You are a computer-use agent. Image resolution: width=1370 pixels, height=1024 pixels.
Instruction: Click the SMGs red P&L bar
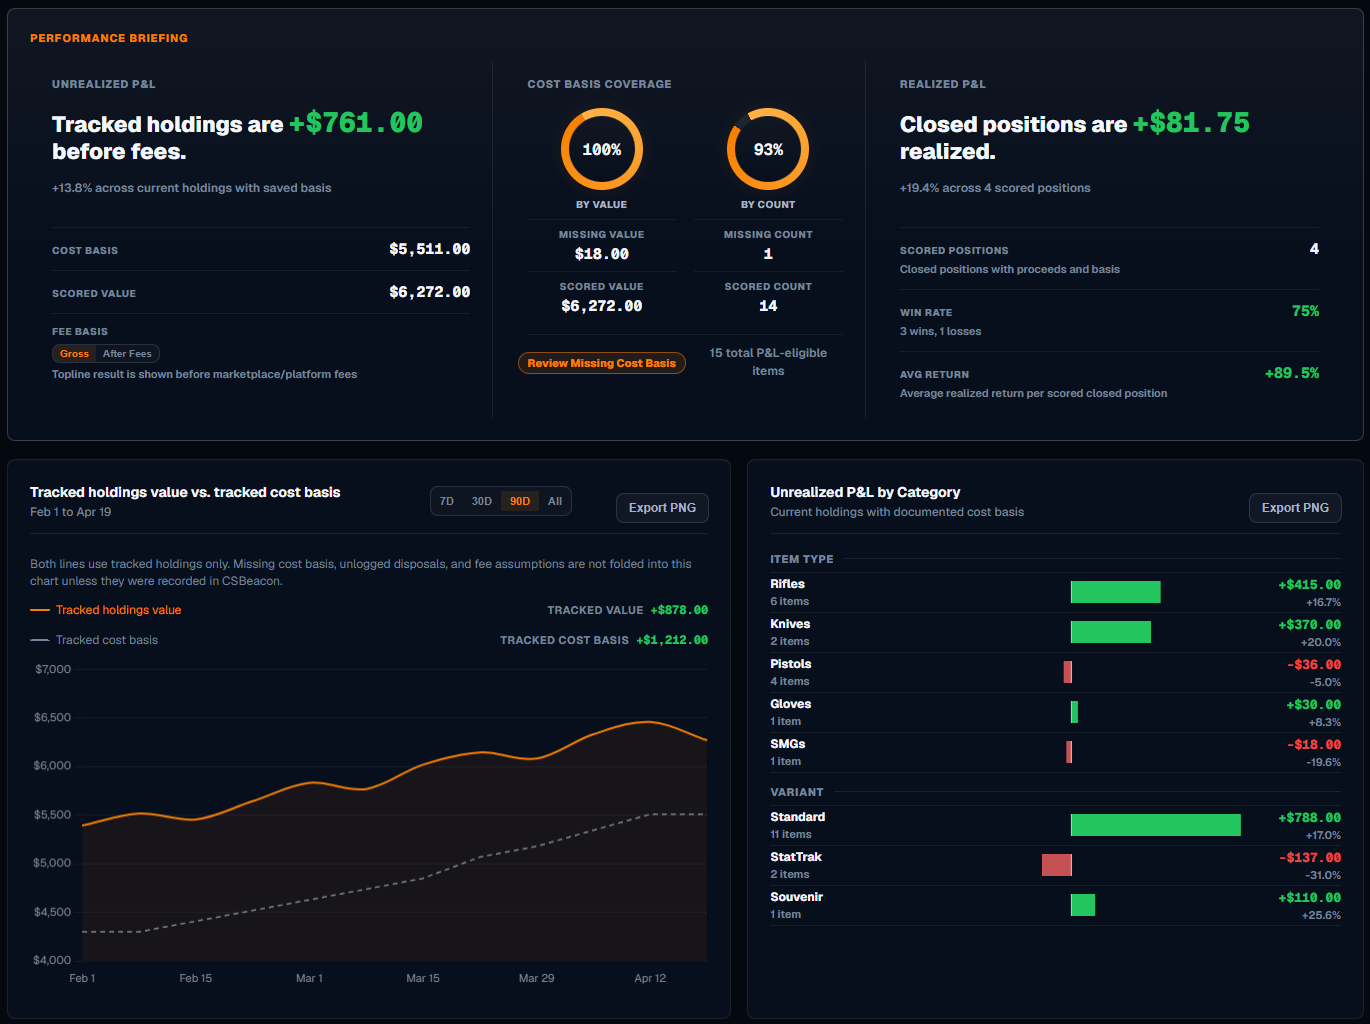click(1069, 752)
